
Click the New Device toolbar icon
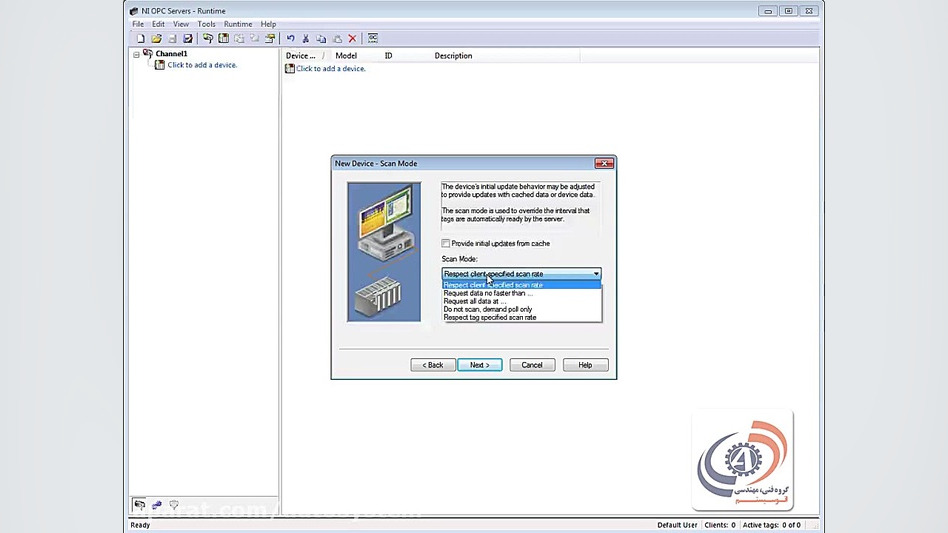point(224,39)
